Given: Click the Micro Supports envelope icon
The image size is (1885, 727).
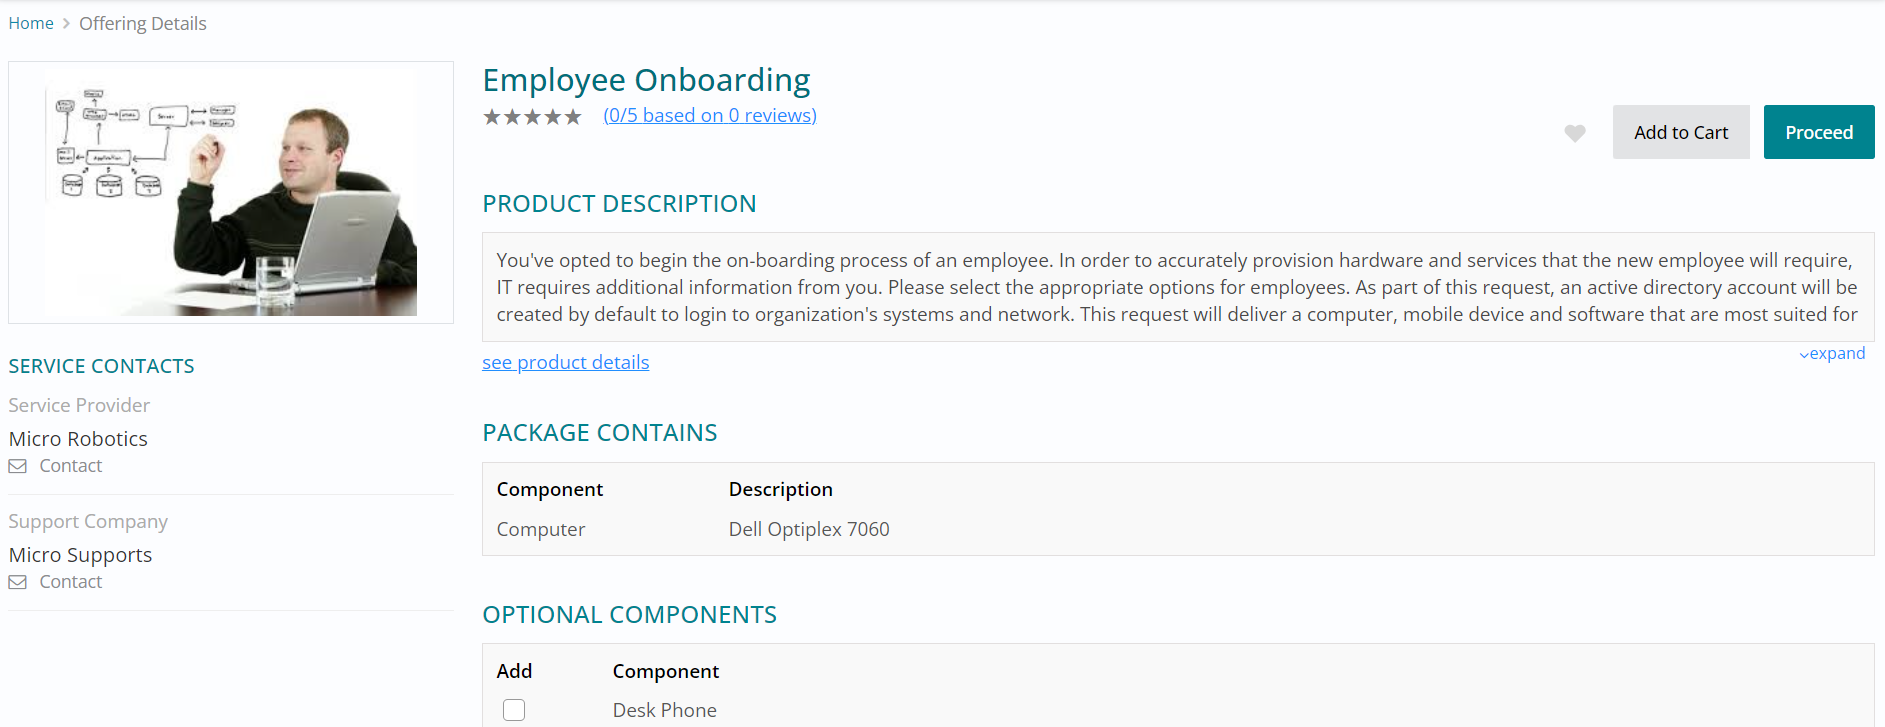Looking at the screenshot, I should (18, 582).
